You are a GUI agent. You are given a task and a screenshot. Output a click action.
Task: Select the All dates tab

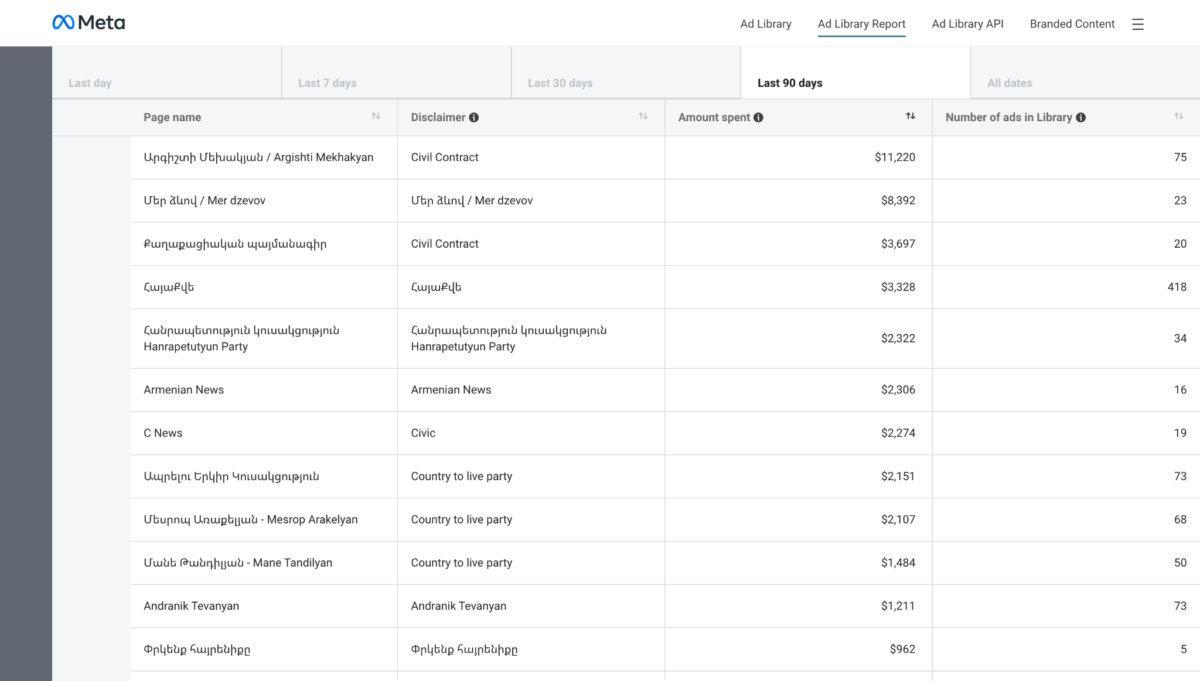[1009, 83]
